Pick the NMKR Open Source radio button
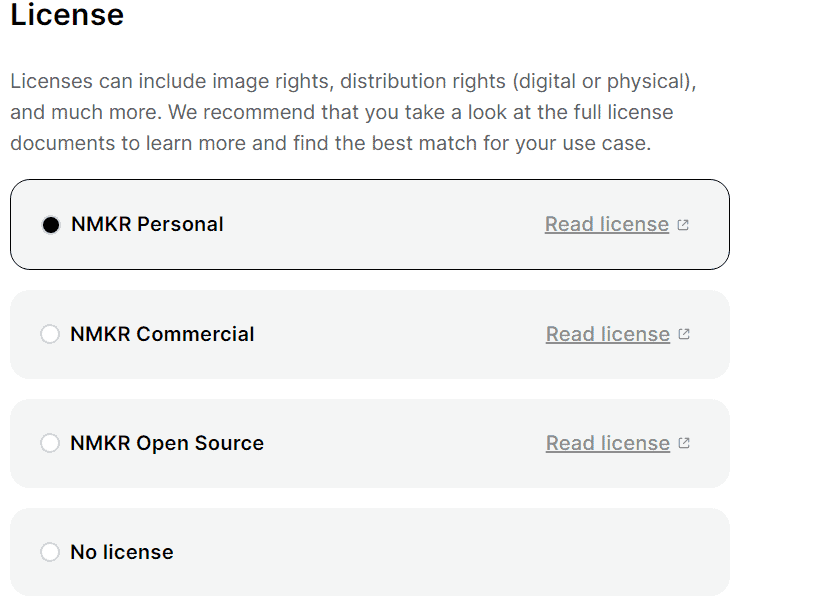 click(50, 443)
